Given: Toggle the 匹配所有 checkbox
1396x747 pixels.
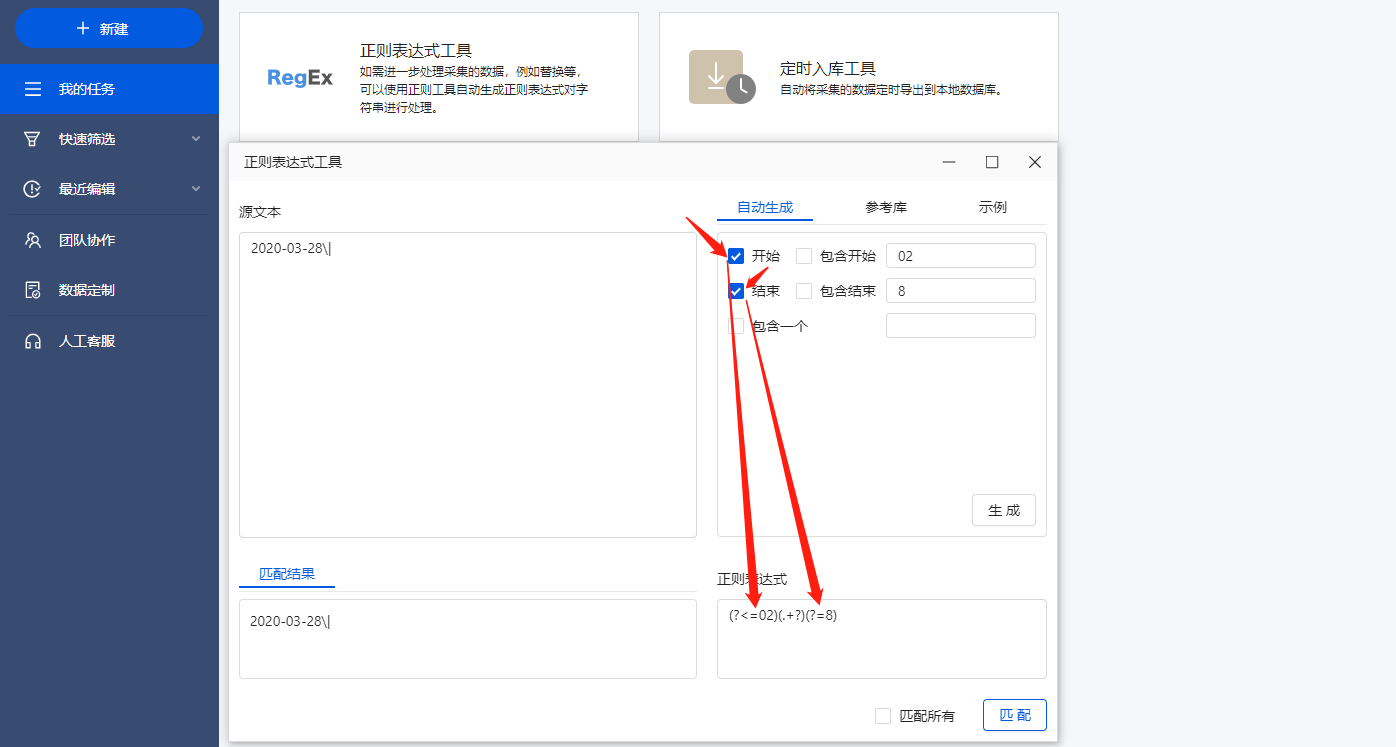Looking at the screenshot, I should [x=883, y=716].
